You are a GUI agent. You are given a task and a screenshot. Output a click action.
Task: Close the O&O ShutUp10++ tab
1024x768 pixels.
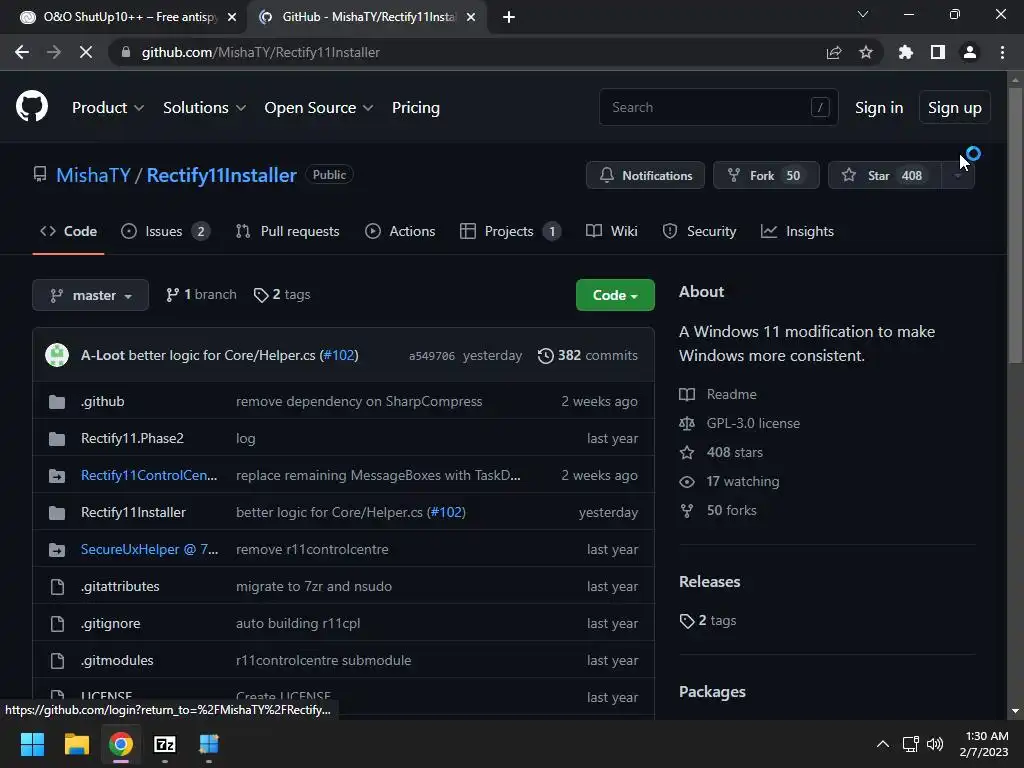[x=232, y=17]
